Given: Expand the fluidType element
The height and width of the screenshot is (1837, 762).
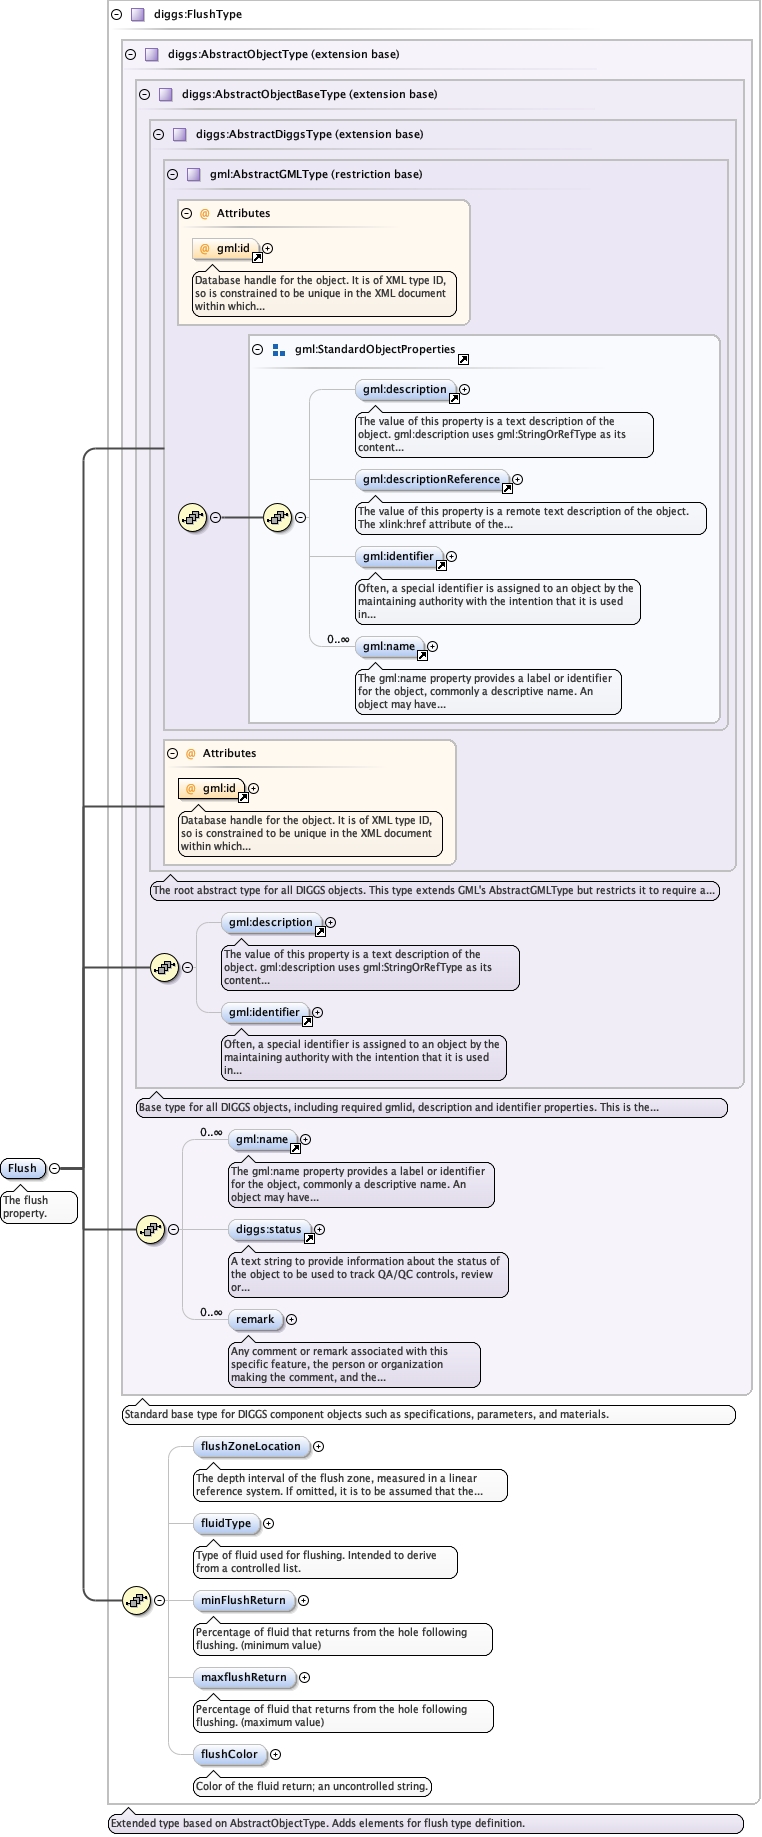Looking at the screenshot, I should click(x=268, y=1523).
